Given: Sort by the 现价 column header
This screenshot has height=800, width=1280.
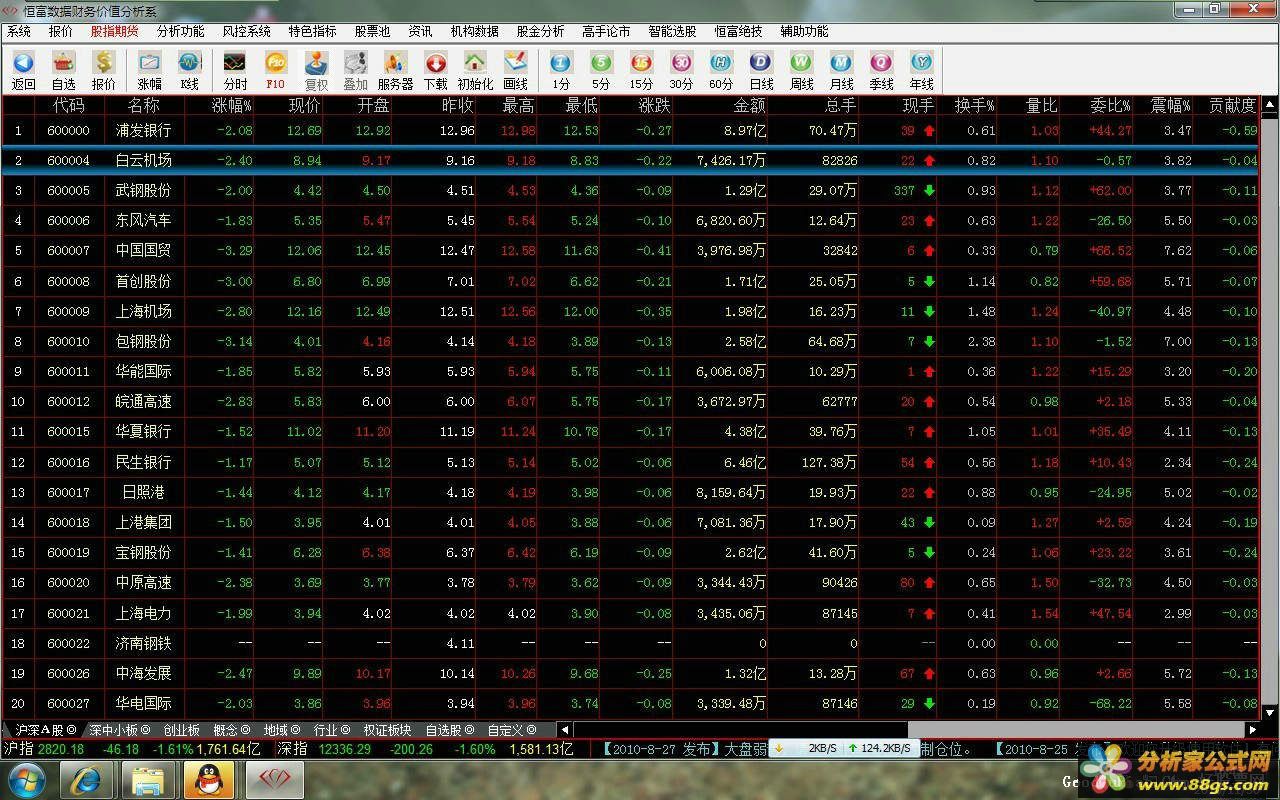Looking at the screenshot, I should (304, 105).
